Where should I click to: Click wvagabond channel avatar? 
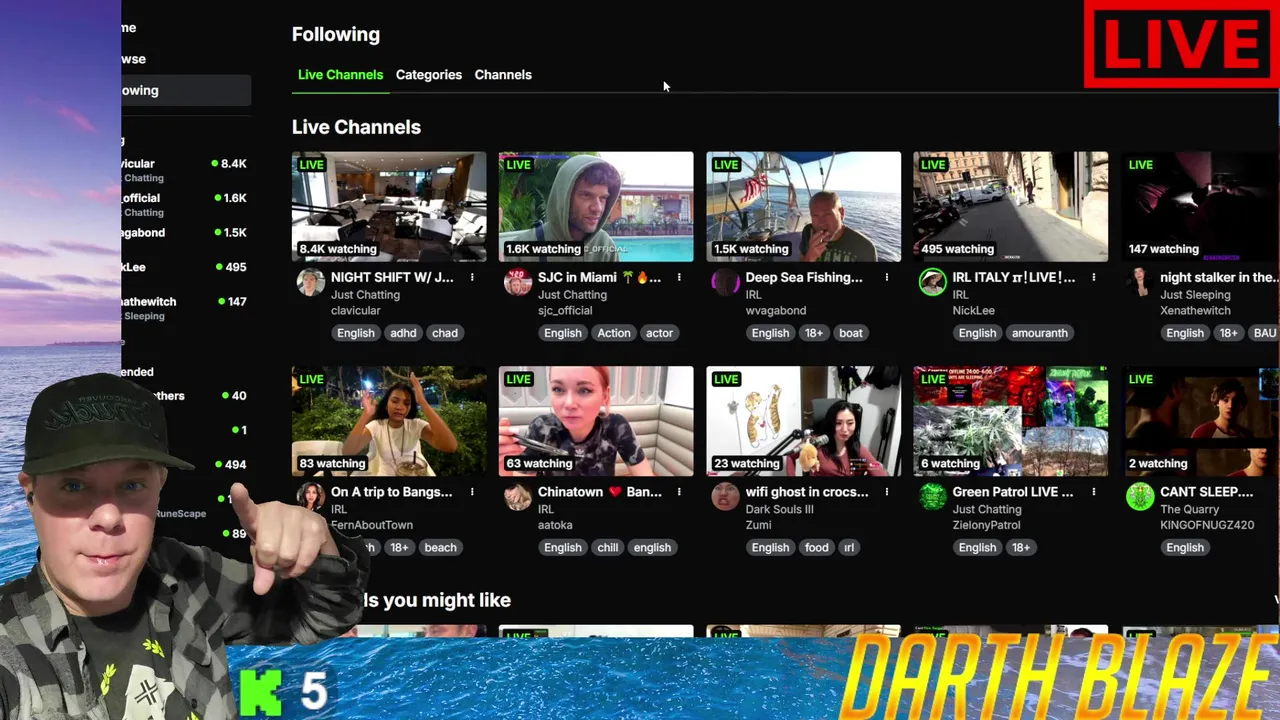point(725,282)
